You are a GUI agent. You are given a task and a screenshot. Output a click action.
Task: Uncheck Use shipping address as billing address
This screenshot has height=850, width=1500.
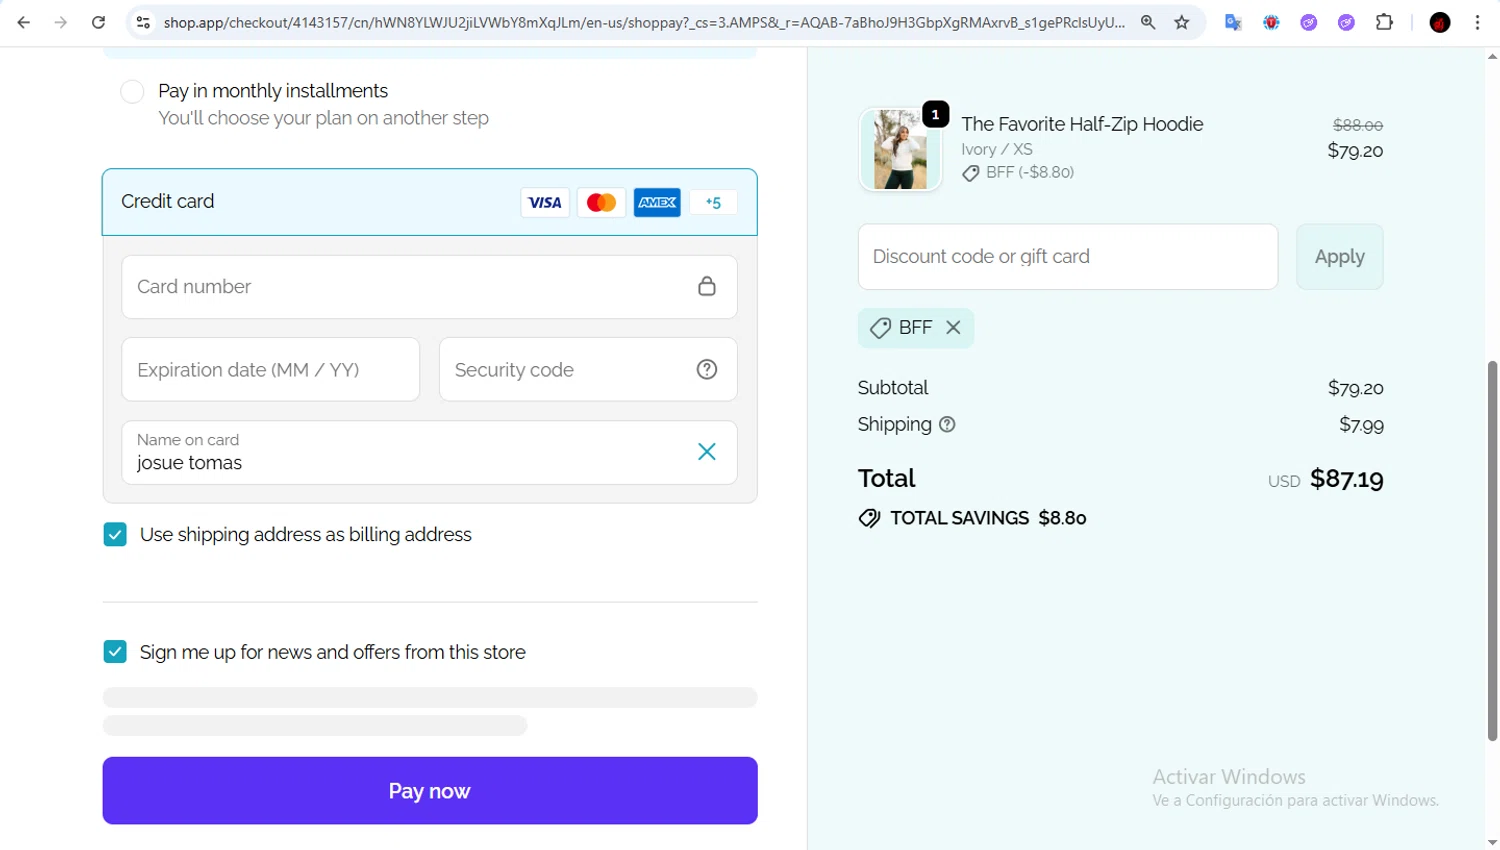coord(115,535)
